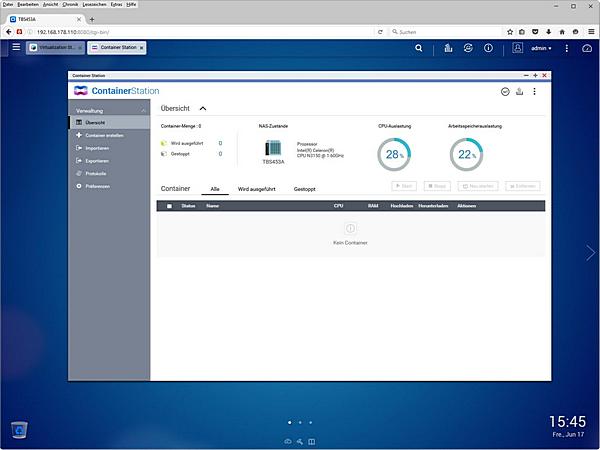600x450 pixels.
Task: Collapse the Verwaltung sidebar group
Action: [143, 111]
